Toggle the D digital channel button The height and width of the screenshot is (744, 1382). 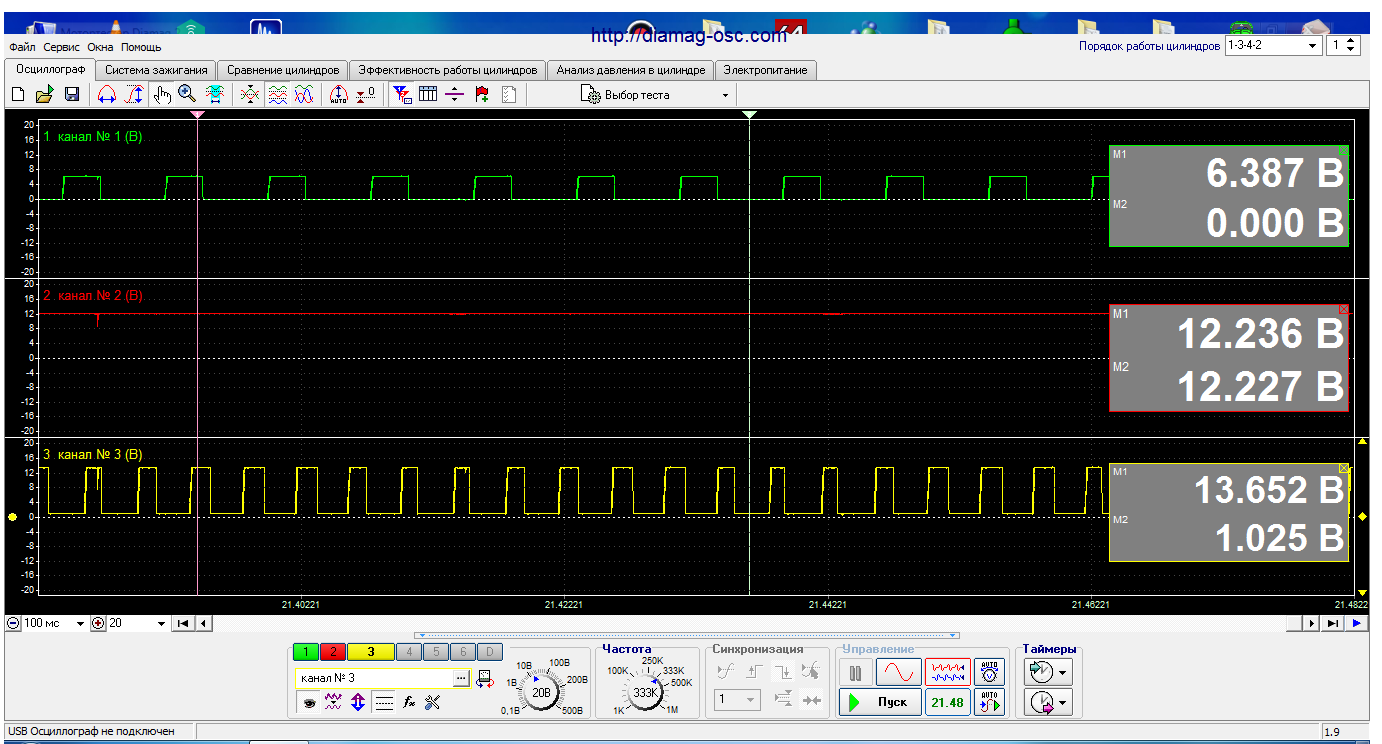pos(490,652)
